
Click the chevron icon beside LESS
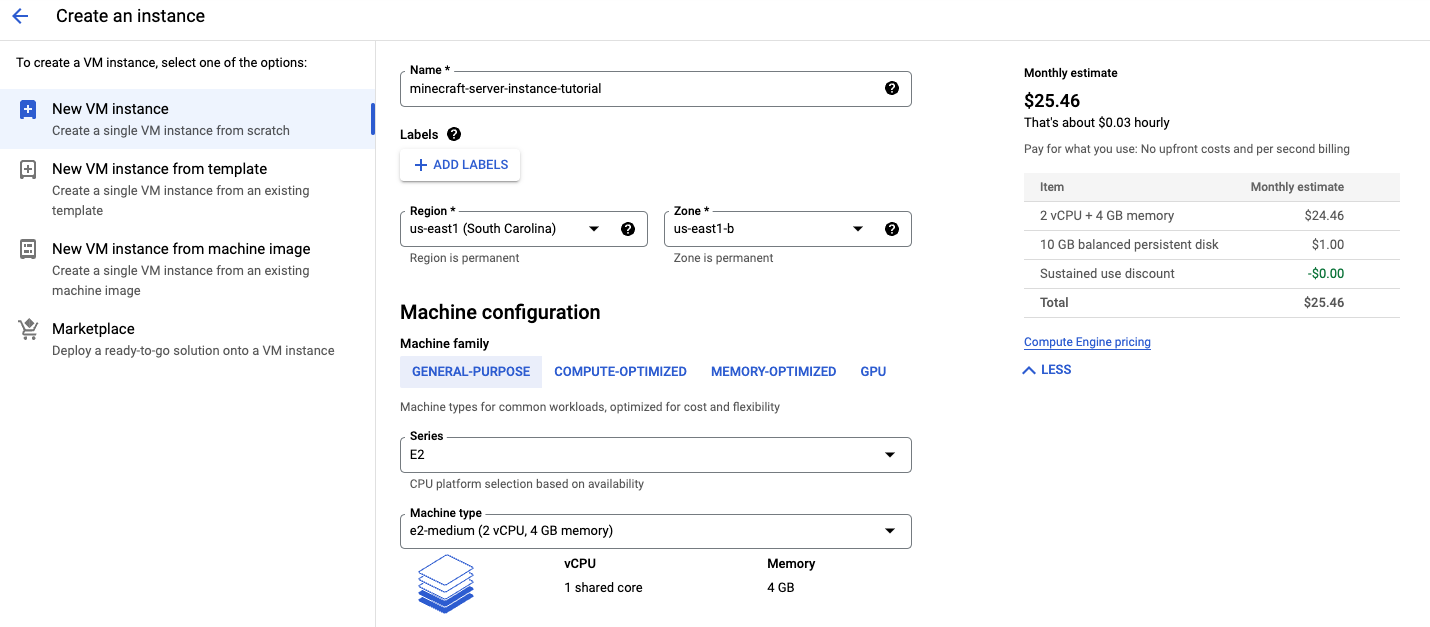point(1029,370)
